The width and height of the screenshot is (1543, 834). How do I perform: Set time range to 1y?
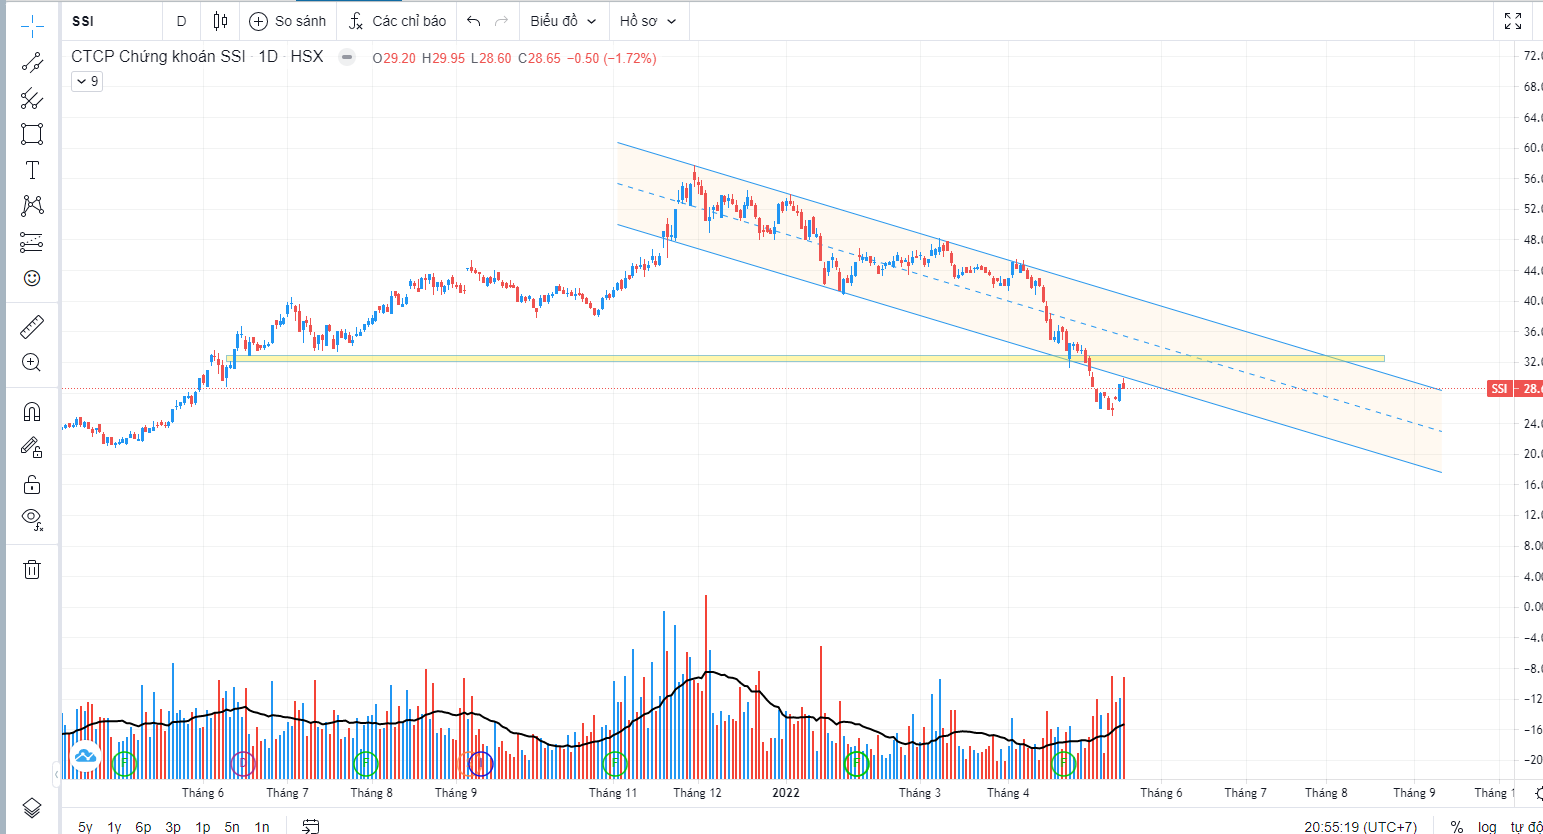pos(114,826)
